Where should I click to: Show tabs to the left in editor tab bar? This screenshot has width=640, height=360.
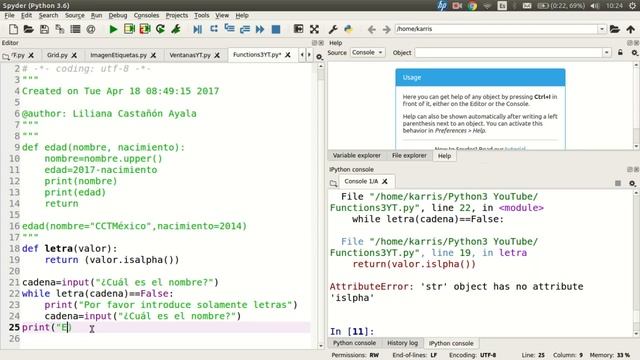click(x=302, y=55)
